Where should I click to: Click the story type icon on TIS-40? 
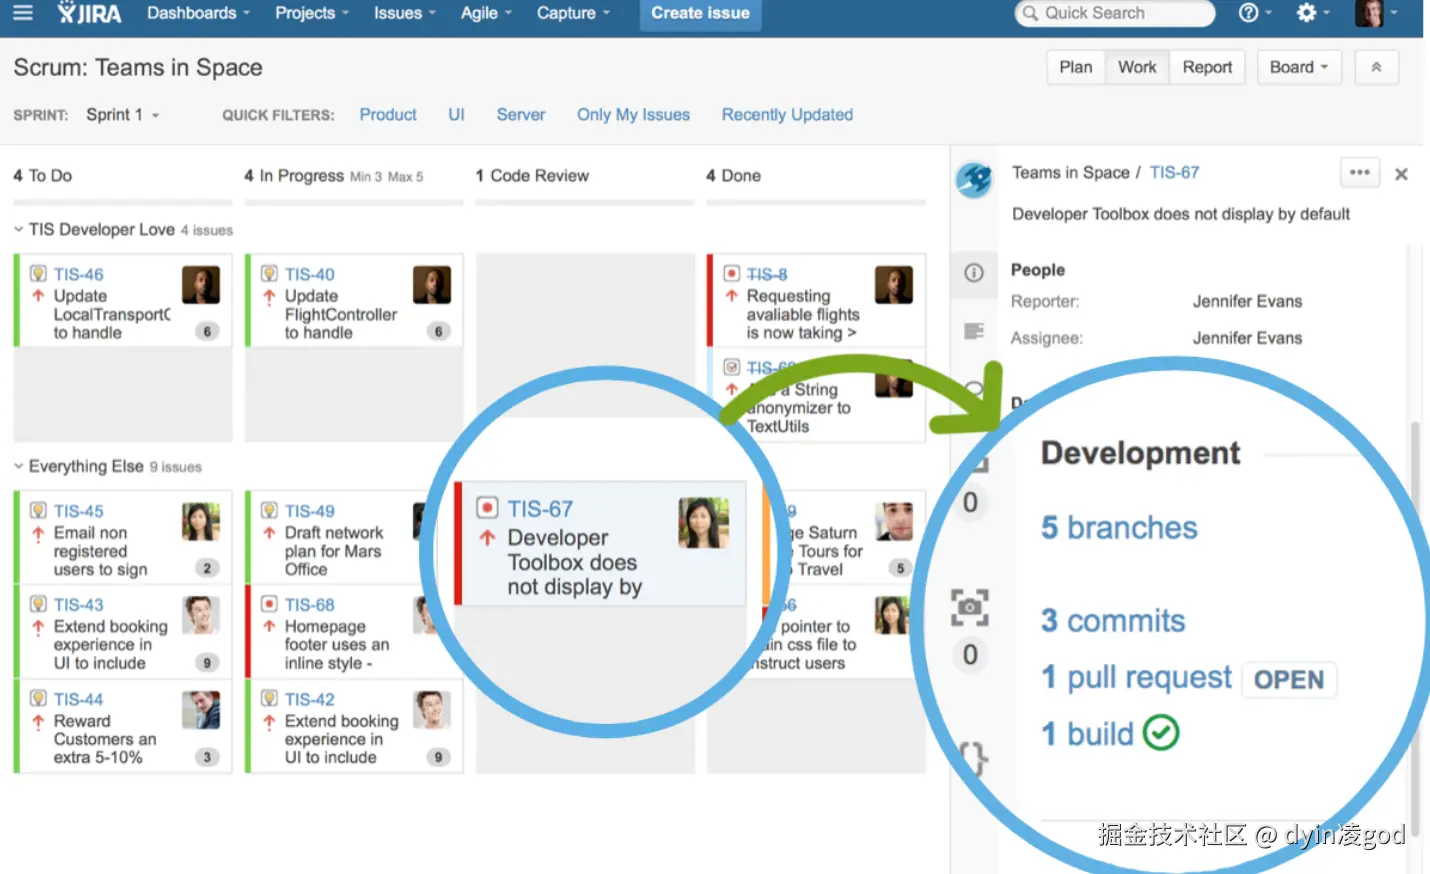(269, 274)
